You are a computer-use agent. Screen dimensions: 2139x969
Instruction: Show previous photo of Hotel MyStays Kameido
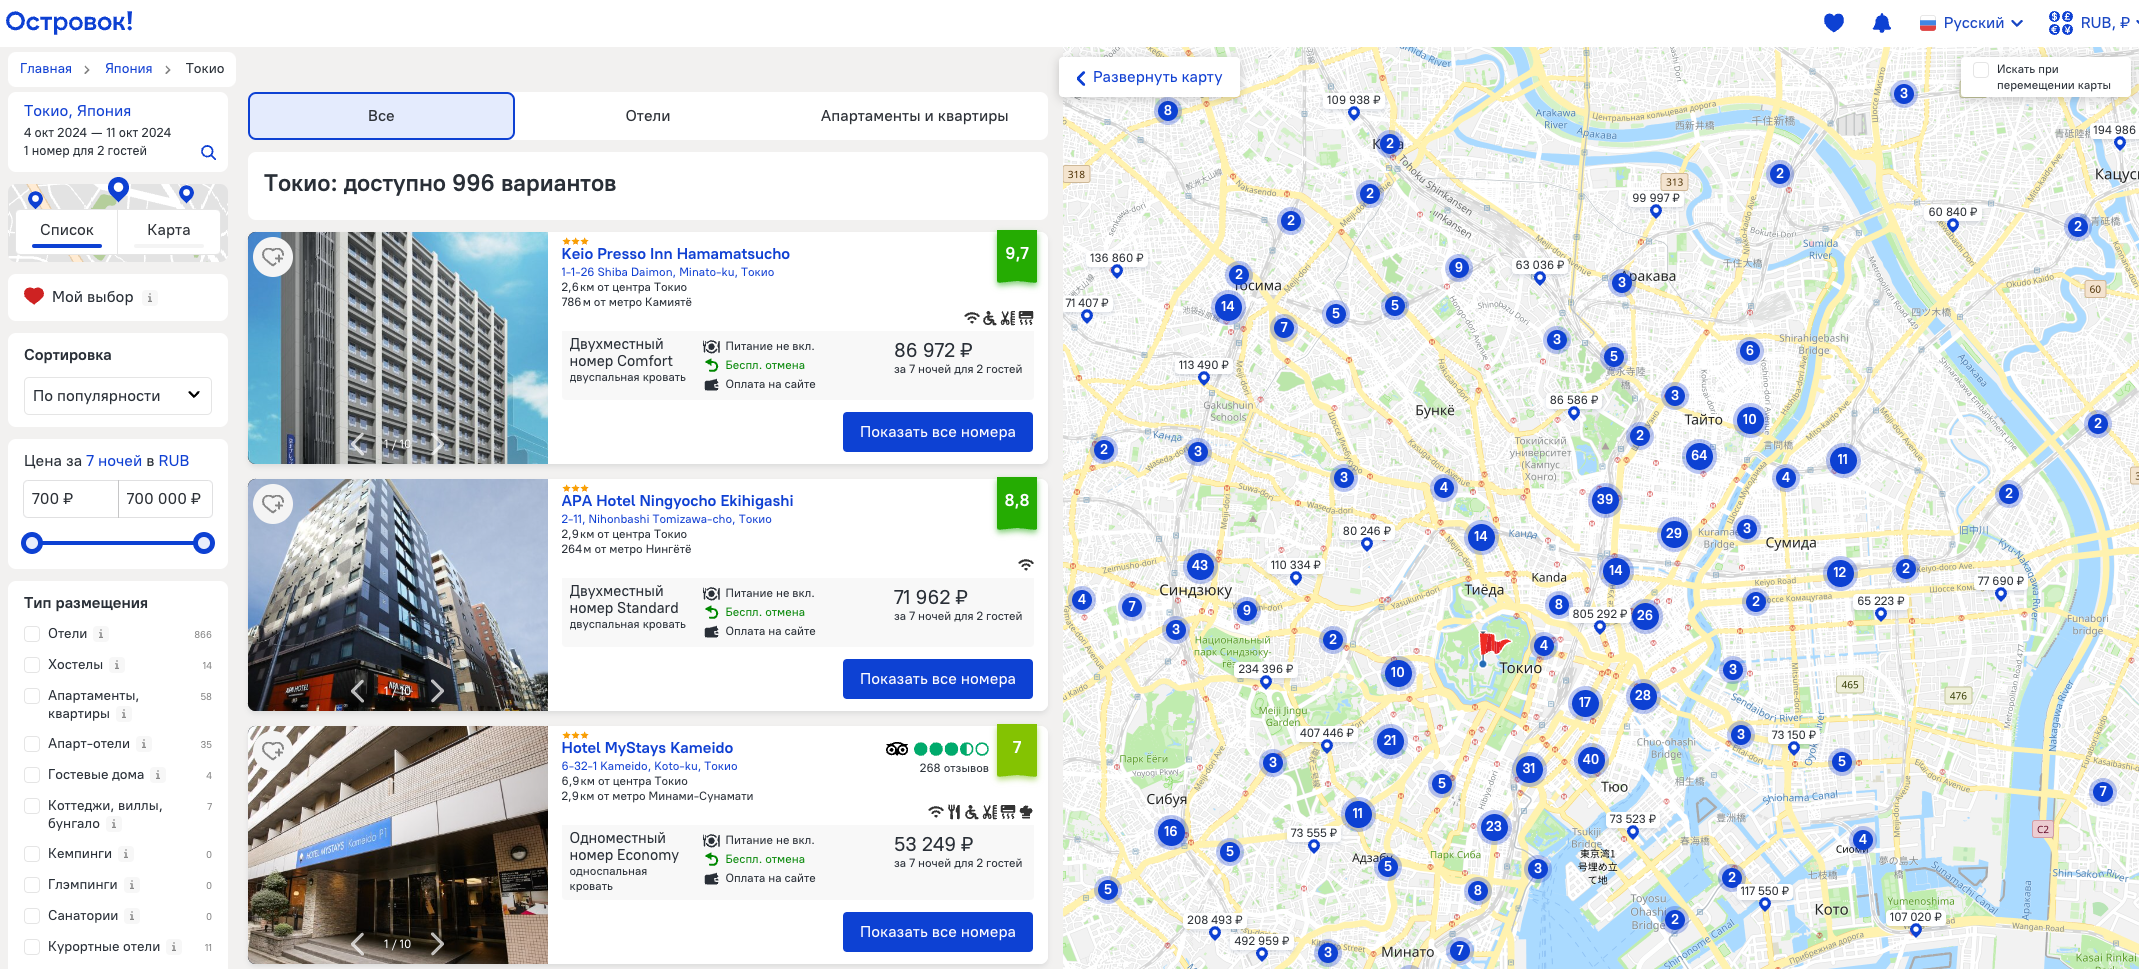point(358,943)
